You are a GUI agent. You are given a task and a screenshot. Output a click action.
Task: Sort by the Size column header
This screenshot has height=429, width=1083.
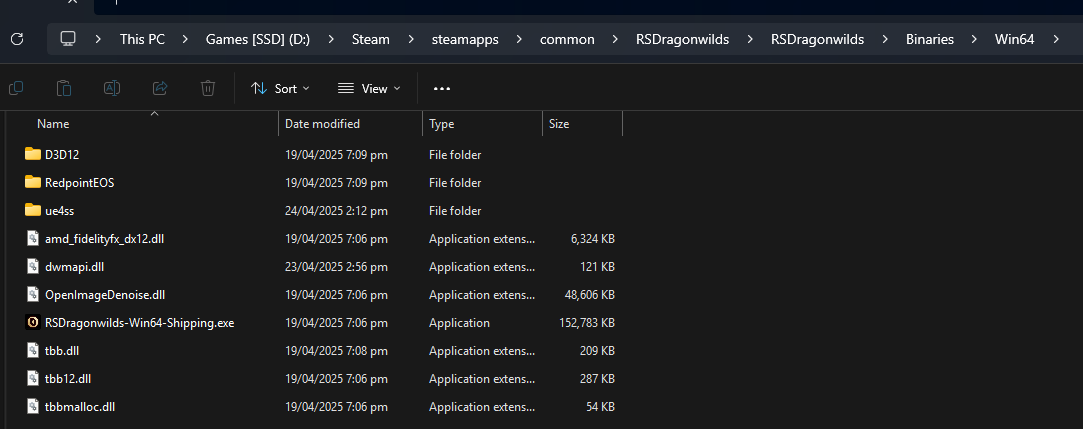[x=559, y=124]
